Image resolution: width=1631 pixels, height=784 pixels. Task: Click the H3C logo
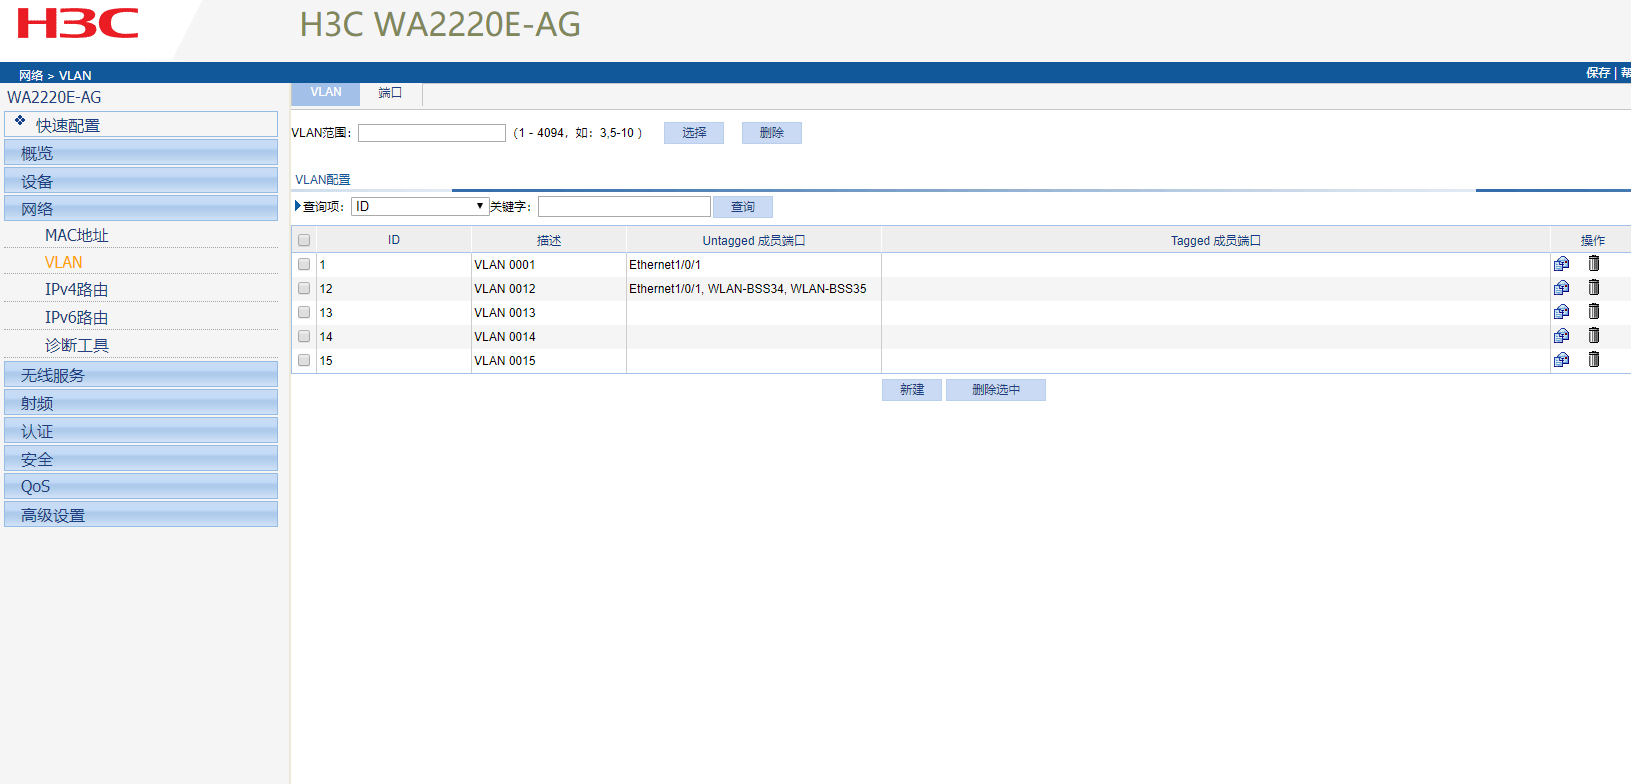[78, 23]
